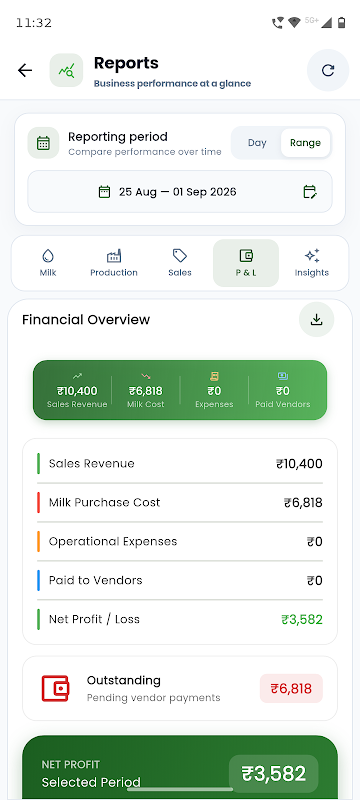Open the Sales tab
This screenshot has height=800, width=360.
pyautogui.click(x=180, y=263)
